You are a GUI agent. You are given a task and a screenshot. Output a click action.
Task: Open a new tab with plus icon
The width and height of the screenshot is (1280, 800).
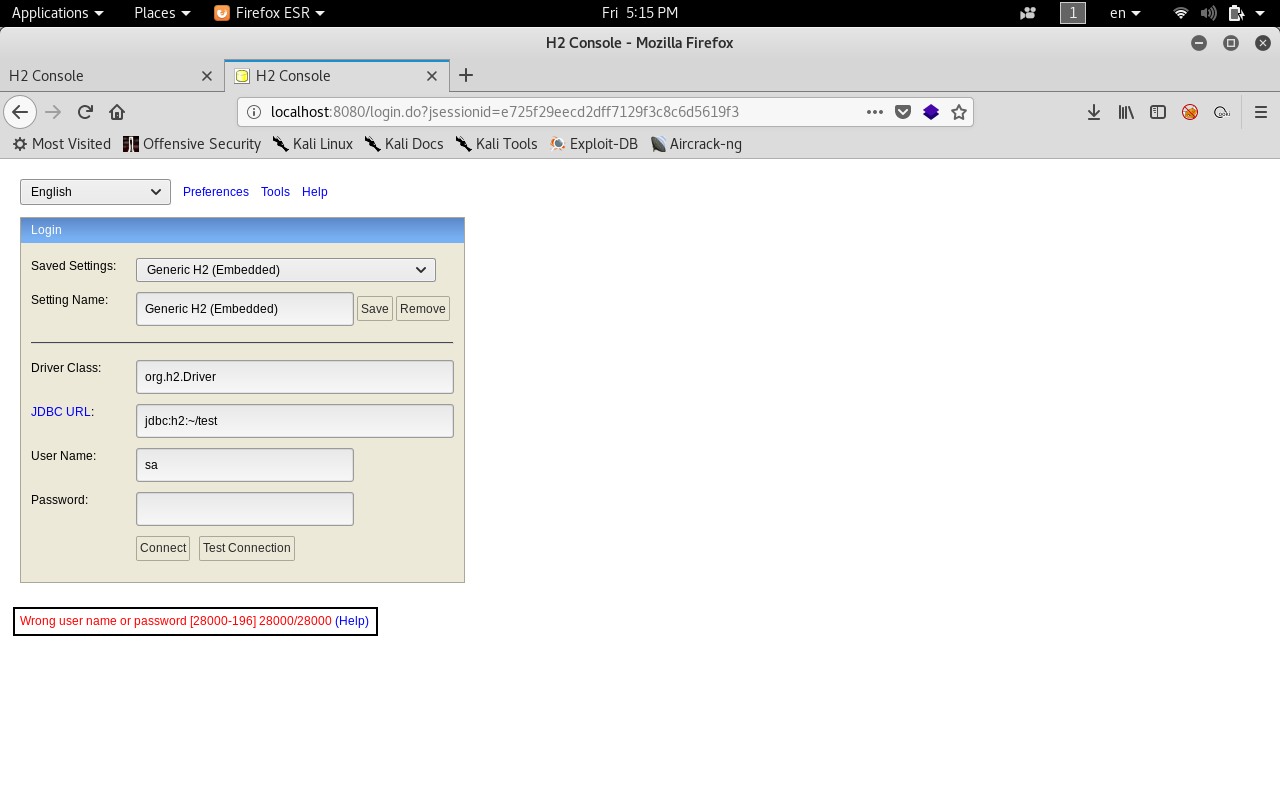point(466,76)
